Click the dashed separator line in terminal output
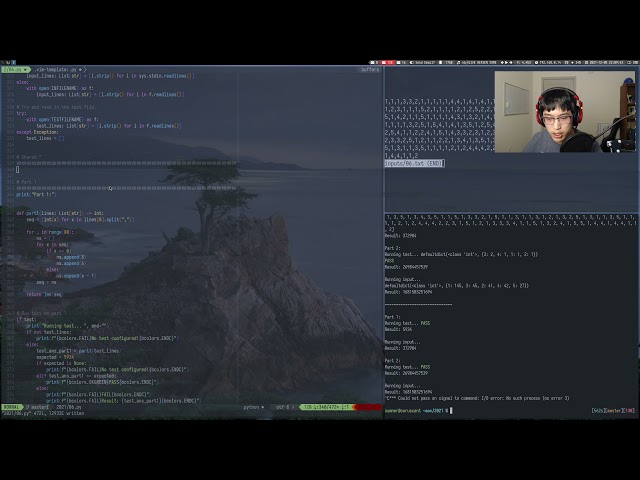 tap(418, 304)
